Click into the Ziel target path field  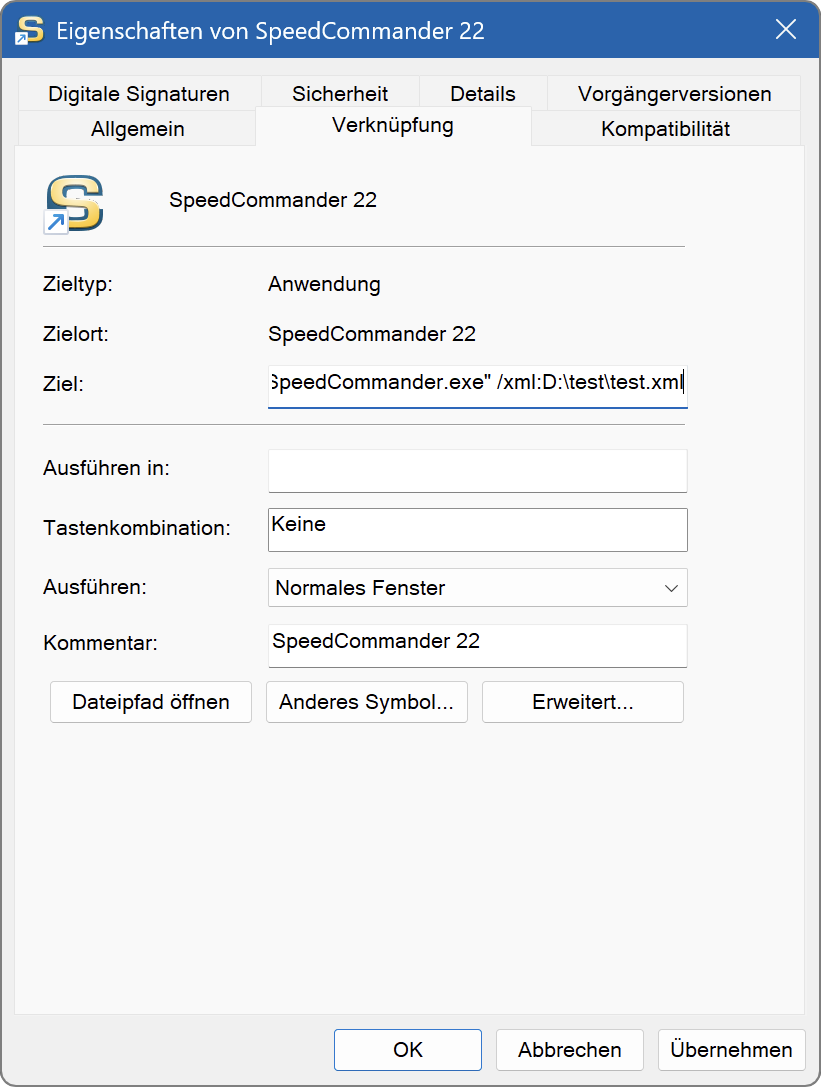[477, 384]
